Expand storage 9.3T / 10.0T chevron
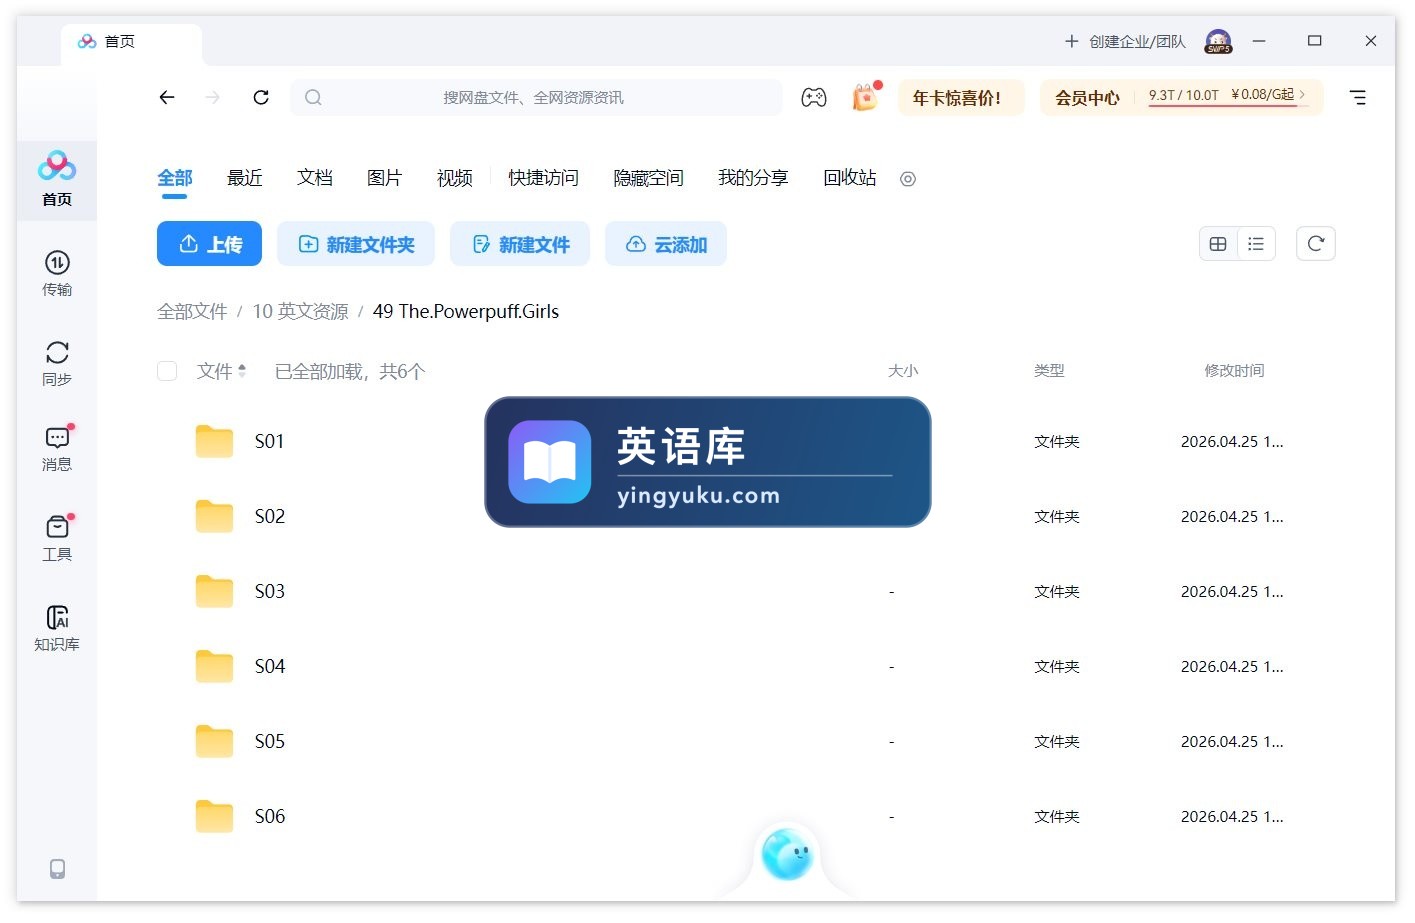 click(1302, 94)
